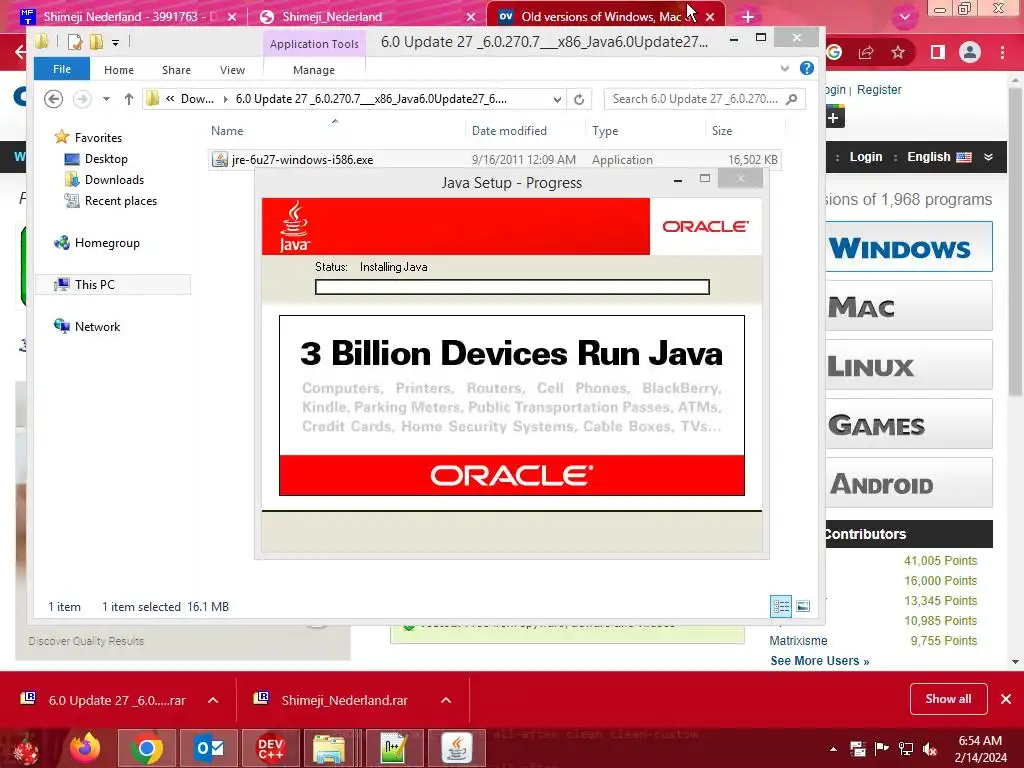This screenshot has height=768, width=1024.
Task: Switch to details view in Explorer
Action: (x=781, y=606)
